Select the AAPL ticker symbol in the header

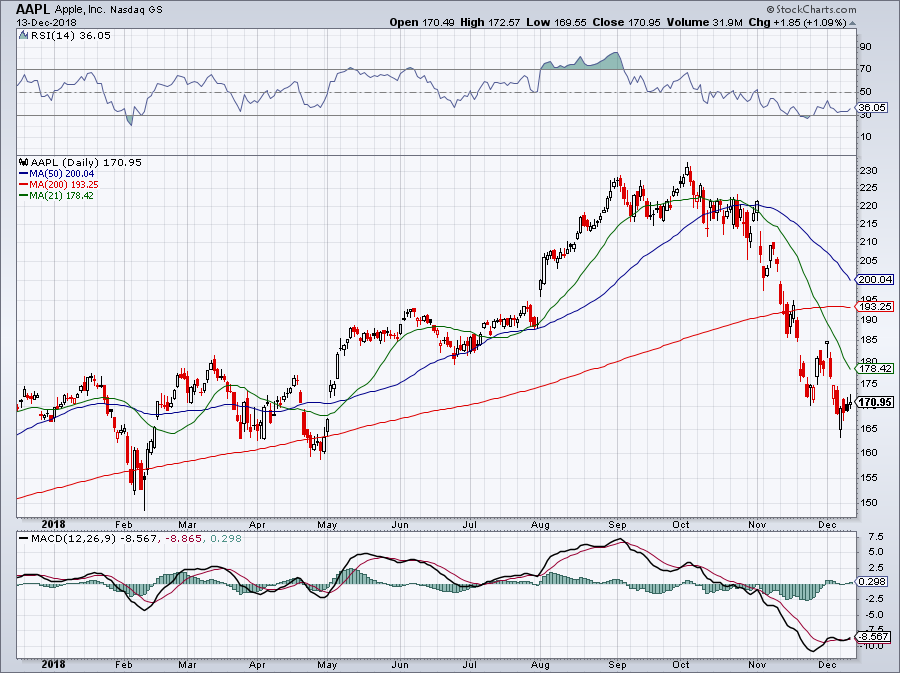(33, 9)
